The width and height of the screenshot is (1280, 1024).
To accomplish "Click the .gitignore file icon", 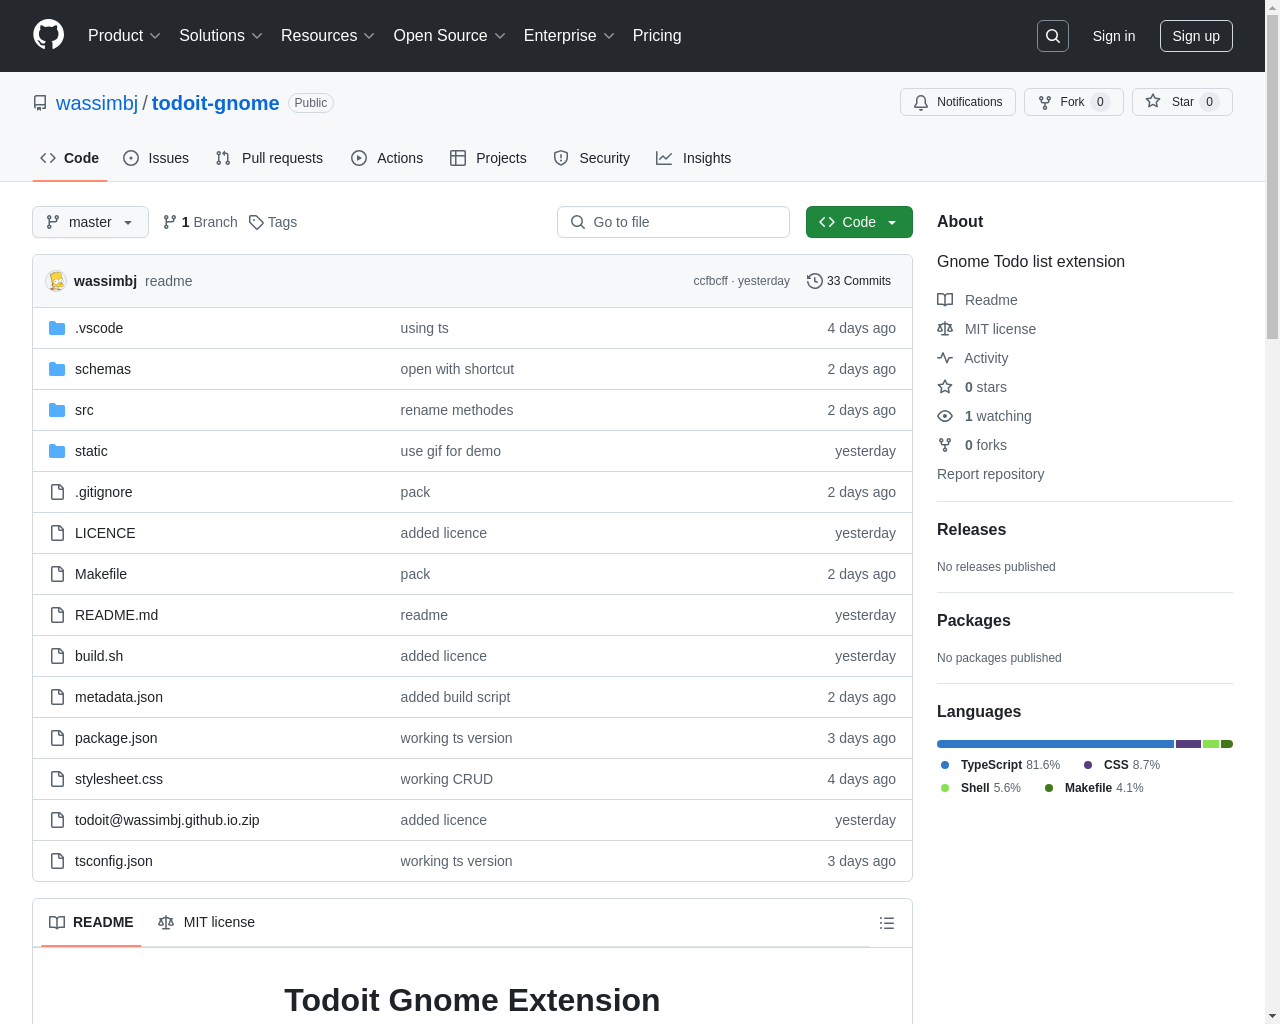I will tap(57, 492).
